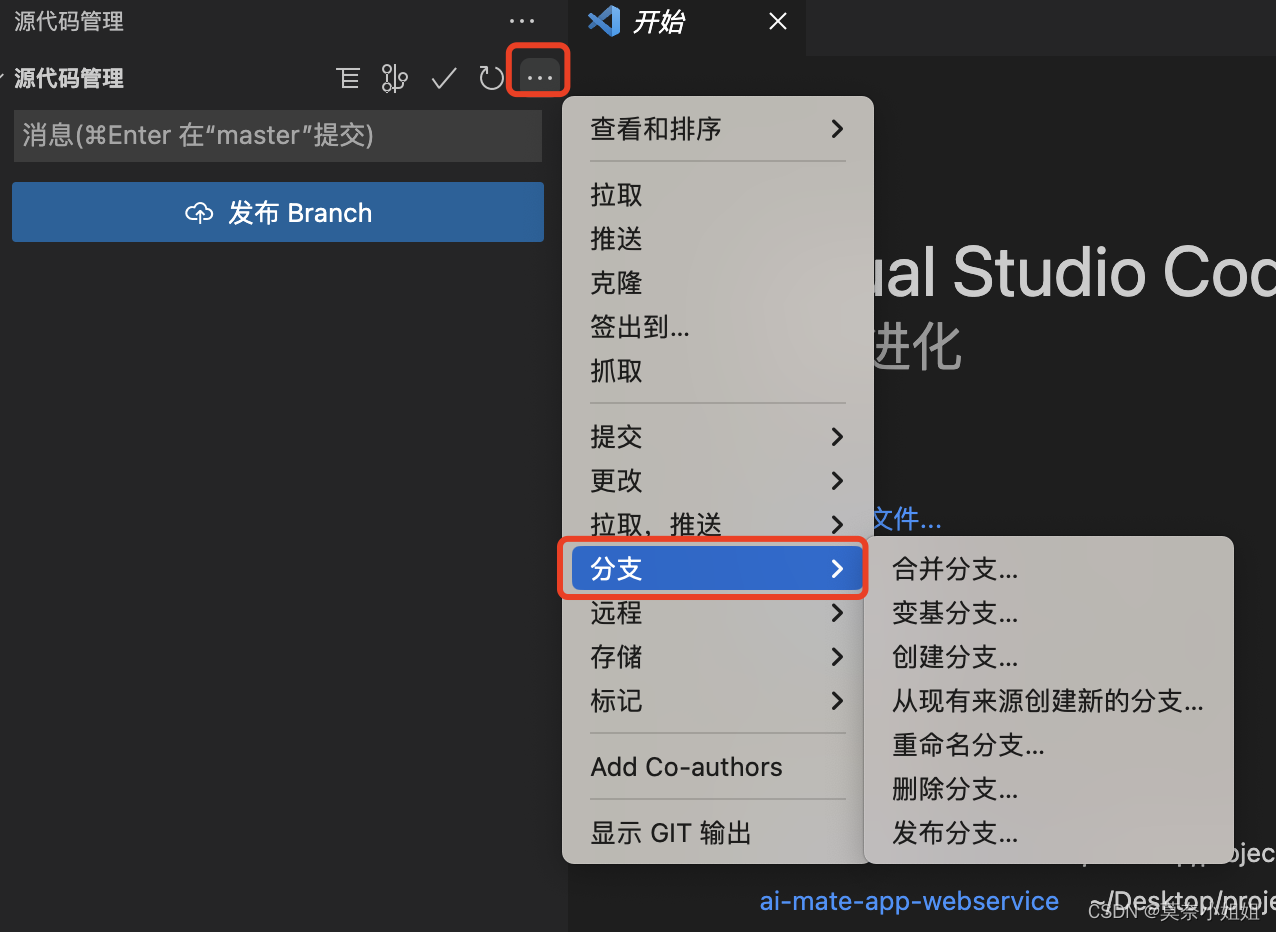The height and width of the screenshot is (932, 1276).
Task: Choose 删除分支... from the submenu
Action: (x=955, y=789)
